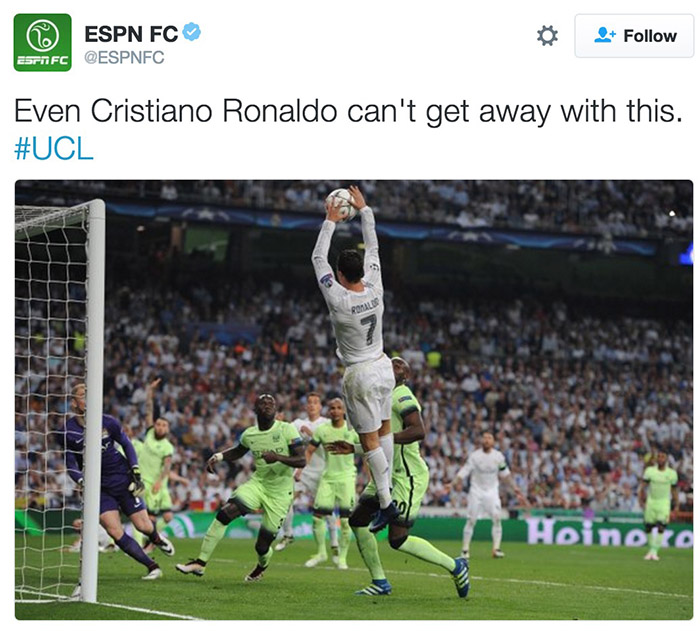700x631 pixels.
Task: Click the blue verified badge
Action: pos(192,32)
